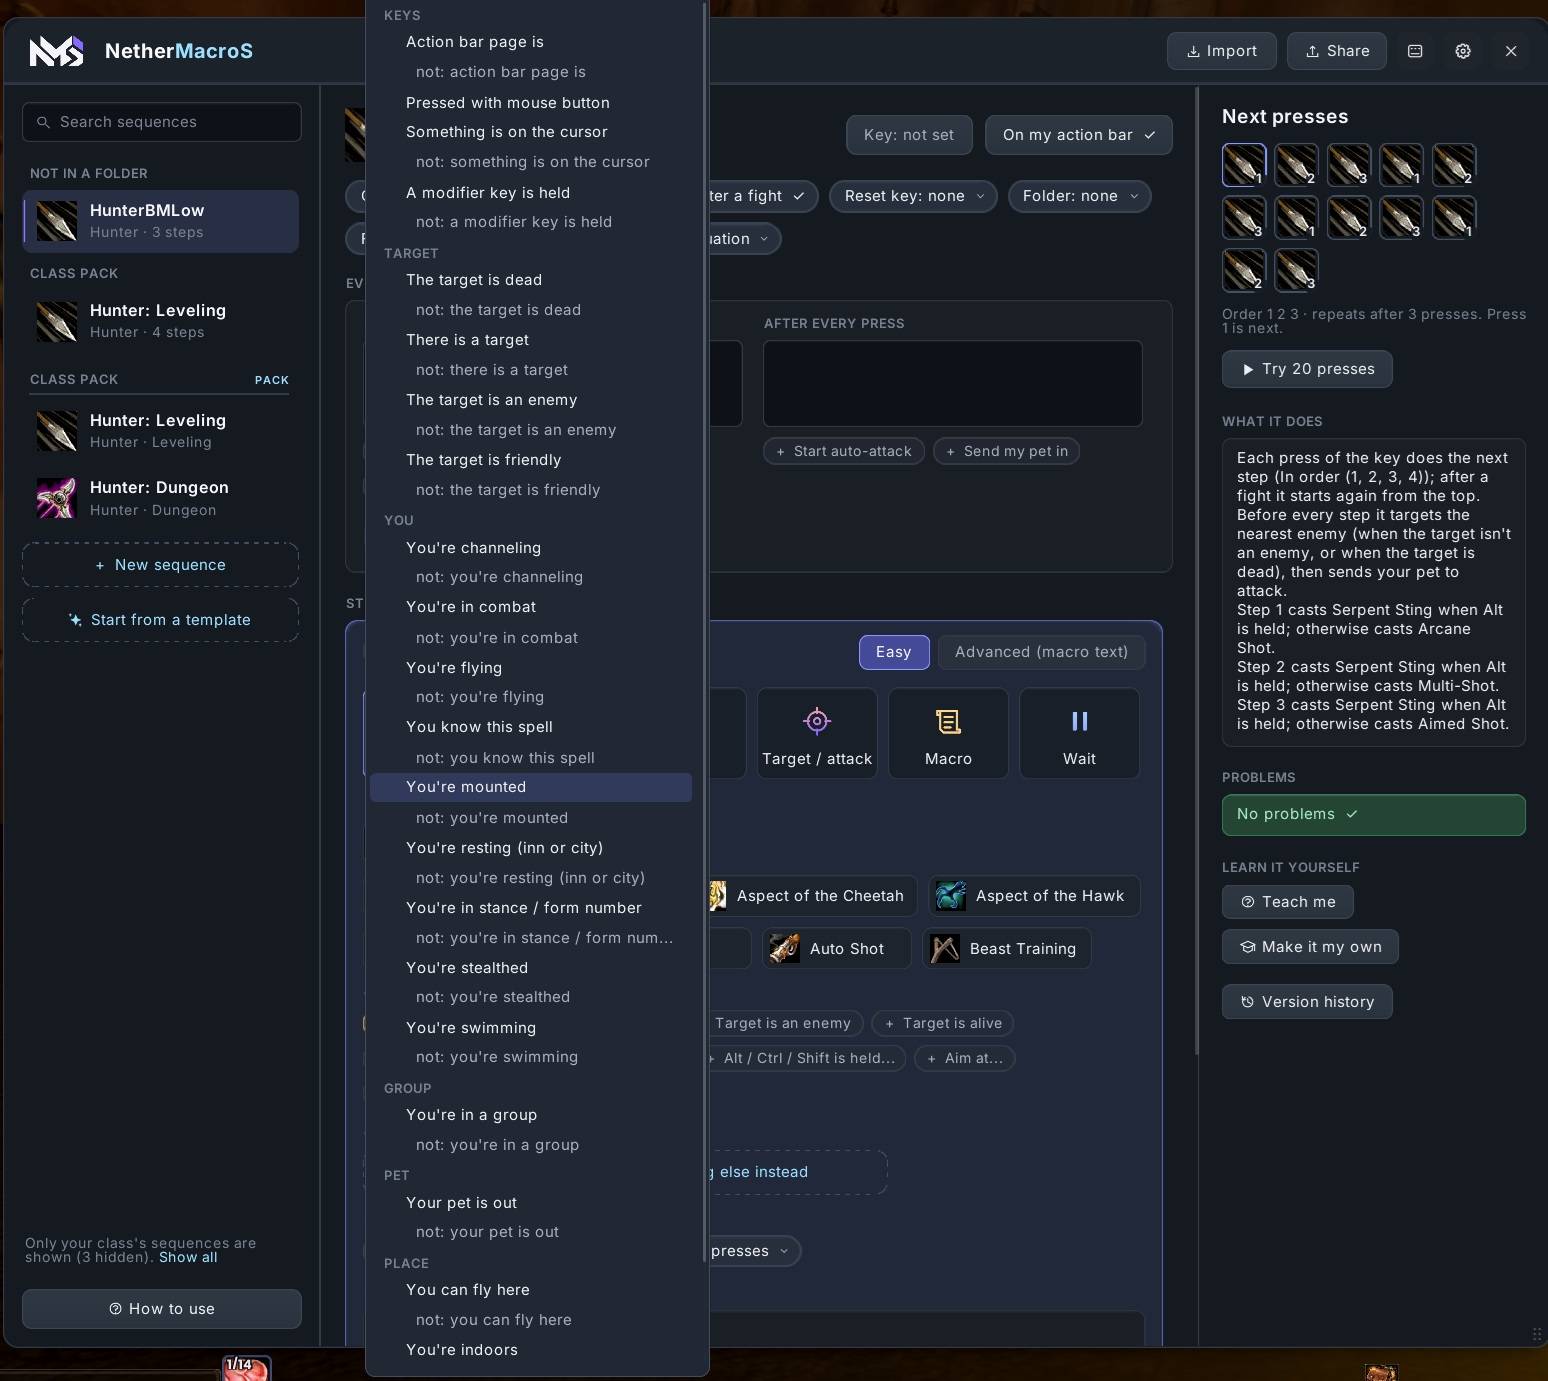1548x1381 pixels.
Task: Select HunterBMLow sequence in sidebar
Action: pos(160,221)
